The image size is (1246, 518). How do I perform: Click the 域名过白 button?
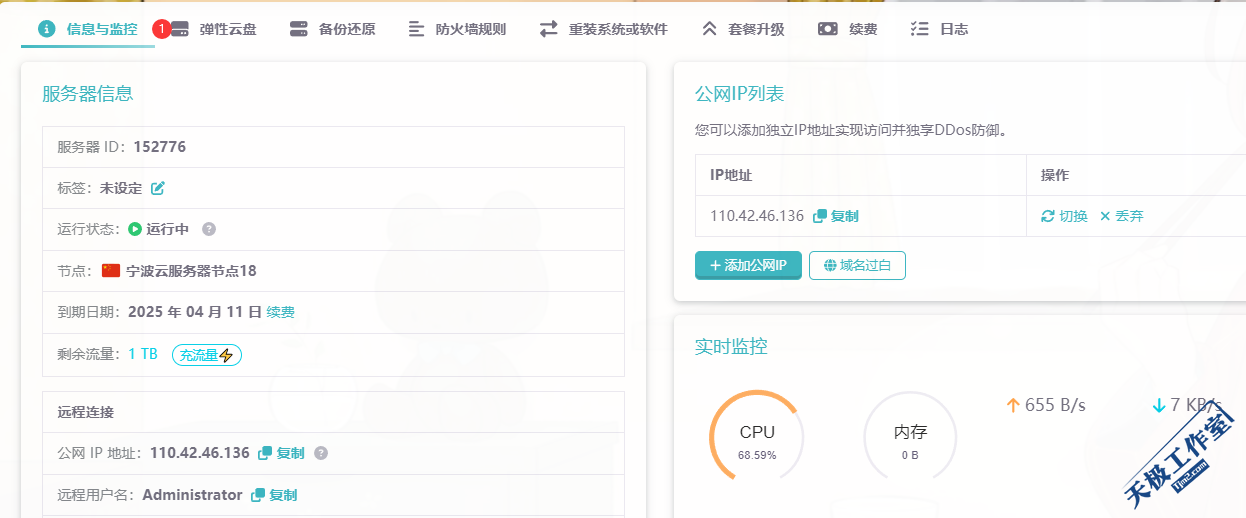[857, 265]
